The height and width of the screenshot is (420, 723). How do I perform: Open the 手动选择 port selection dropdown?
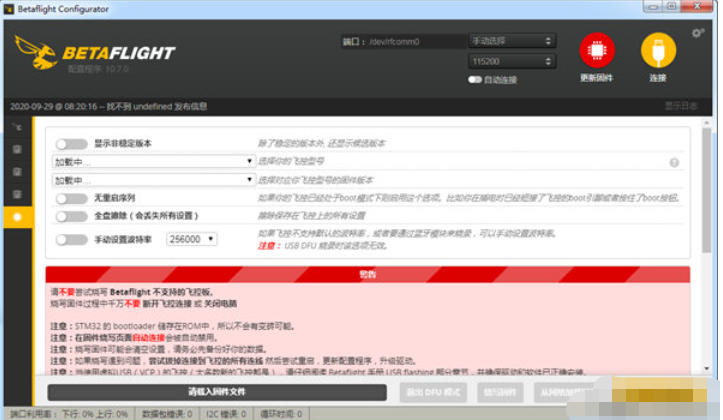click(x=512, y=41)
